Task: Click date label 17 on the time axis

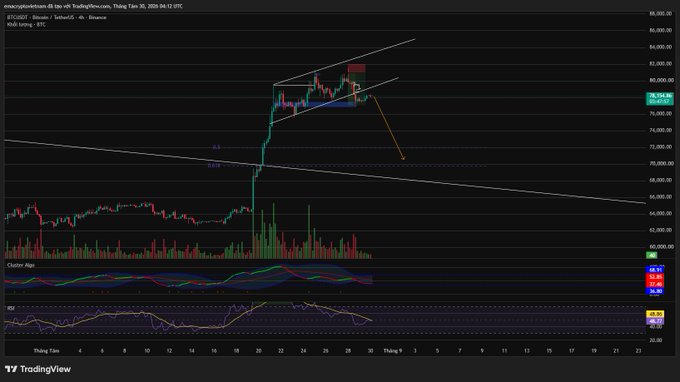Action: pyautogui.click(x=571, y=351)
